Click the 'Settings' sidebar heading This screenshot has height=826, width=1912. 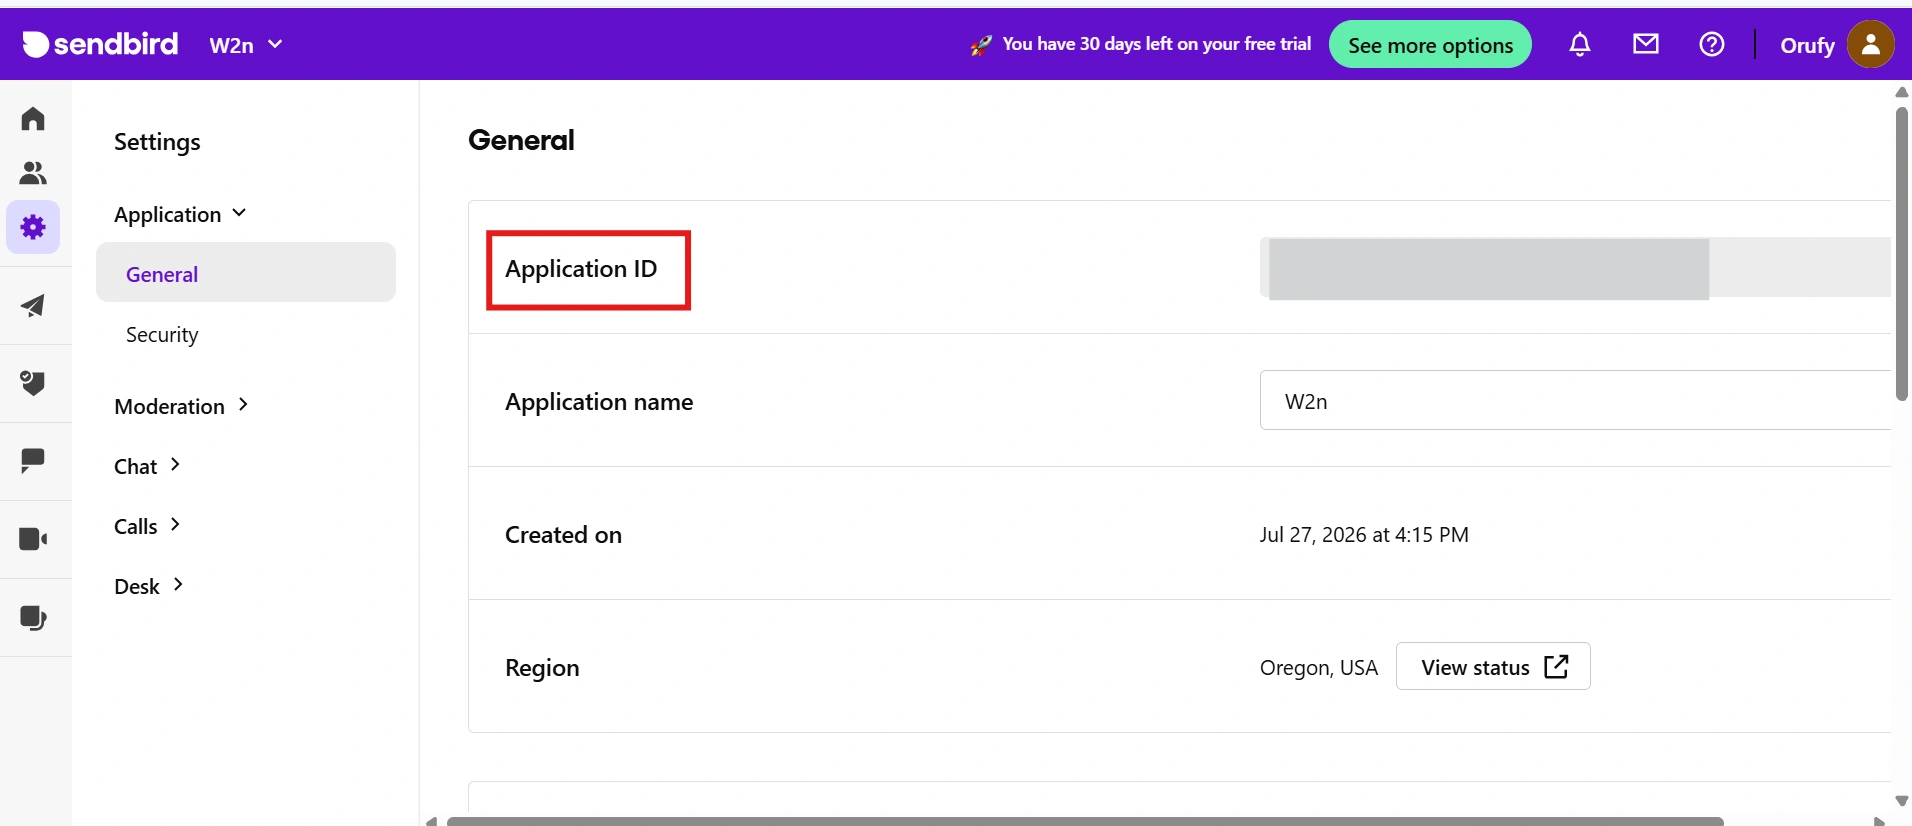coord(157,142)
